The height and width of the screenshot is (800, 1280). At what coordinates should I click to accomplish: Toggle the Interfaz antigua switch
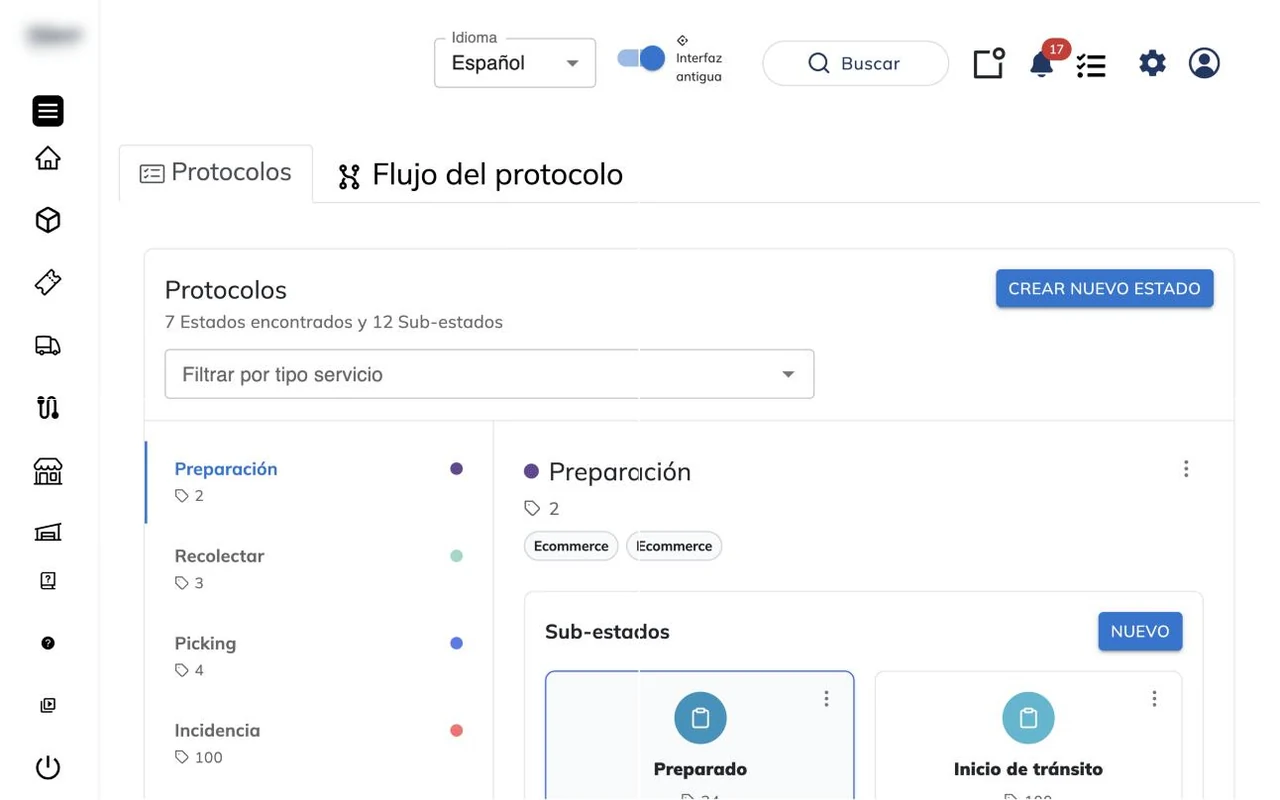click(x=641, y=58)
